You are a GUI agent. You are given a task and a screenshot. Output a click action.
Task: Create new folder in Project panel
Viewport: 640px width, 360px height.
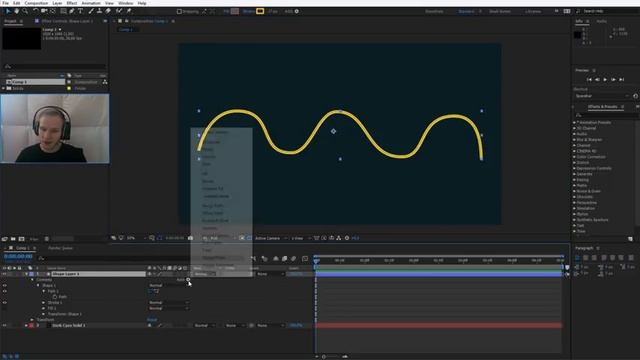click(x=13, y=239)
